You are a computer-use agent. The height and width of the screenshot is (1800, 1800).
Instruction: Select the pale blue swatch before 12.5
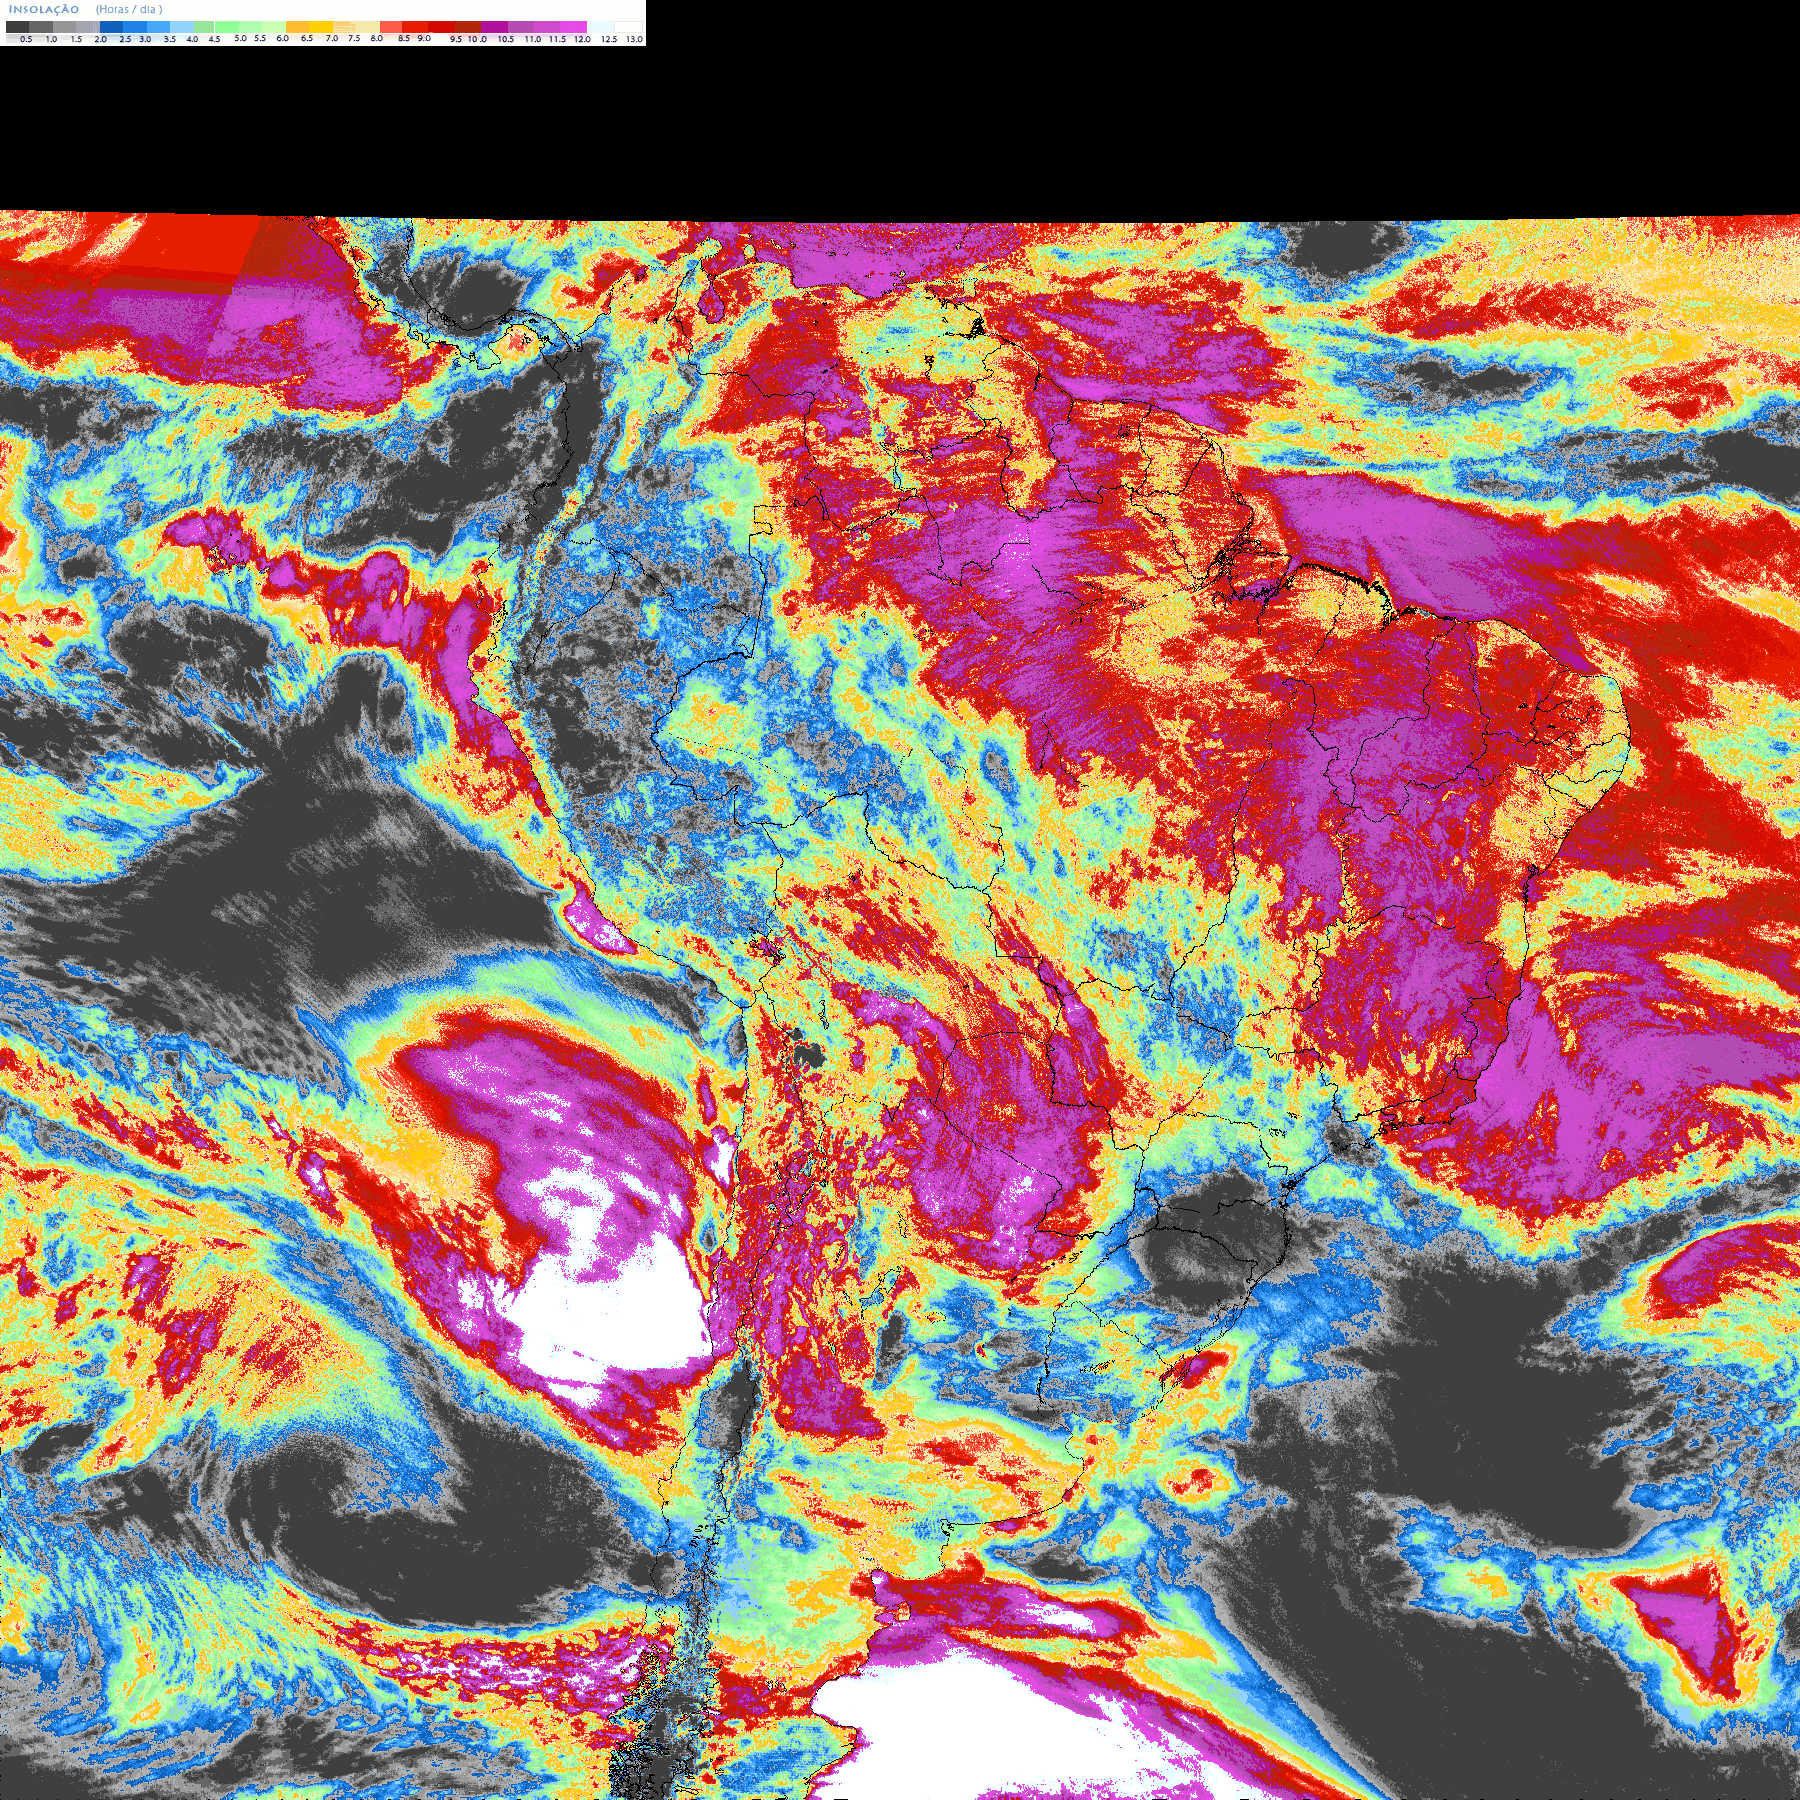(600, 27)
